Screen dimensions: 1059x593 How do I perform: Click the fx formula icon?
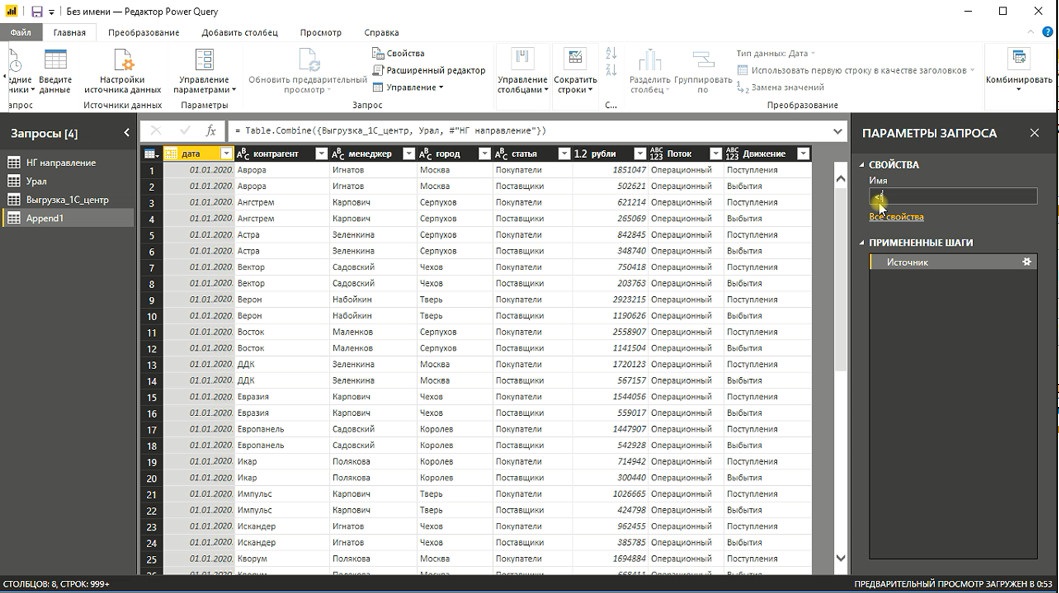pyautogui.click(x=211, y=131)
